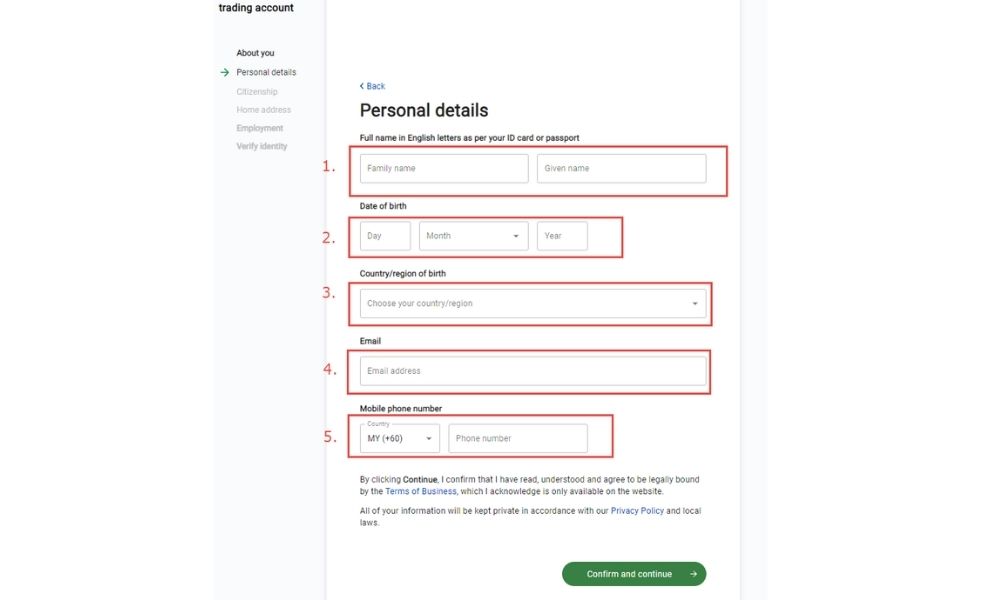Select Home address step
The height and width of the screenshot is (600, 1000).
[x=264, y=110]
